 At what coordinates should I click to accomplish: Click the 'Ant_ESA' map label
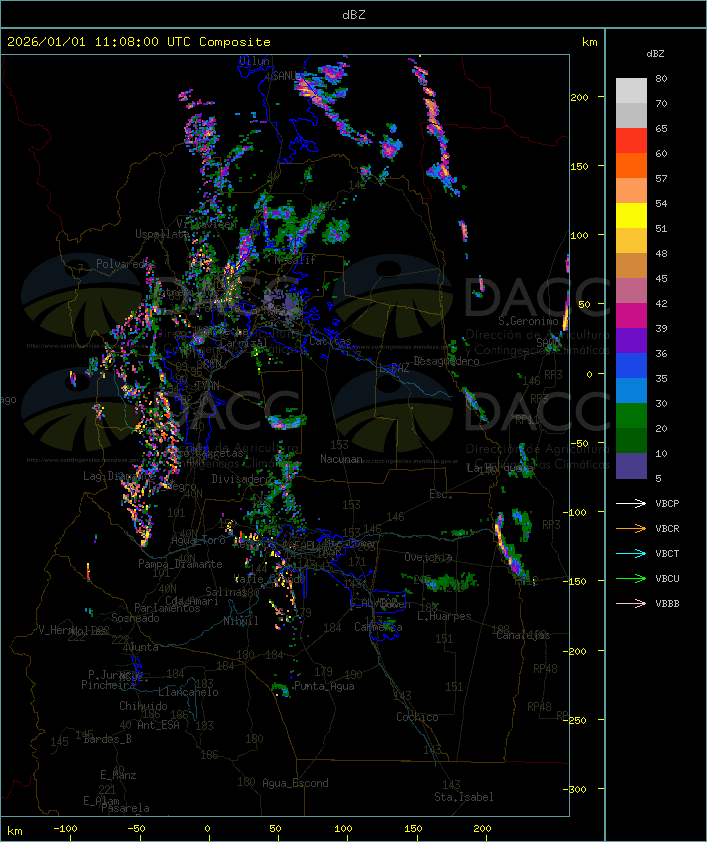(x=158, y=725)
